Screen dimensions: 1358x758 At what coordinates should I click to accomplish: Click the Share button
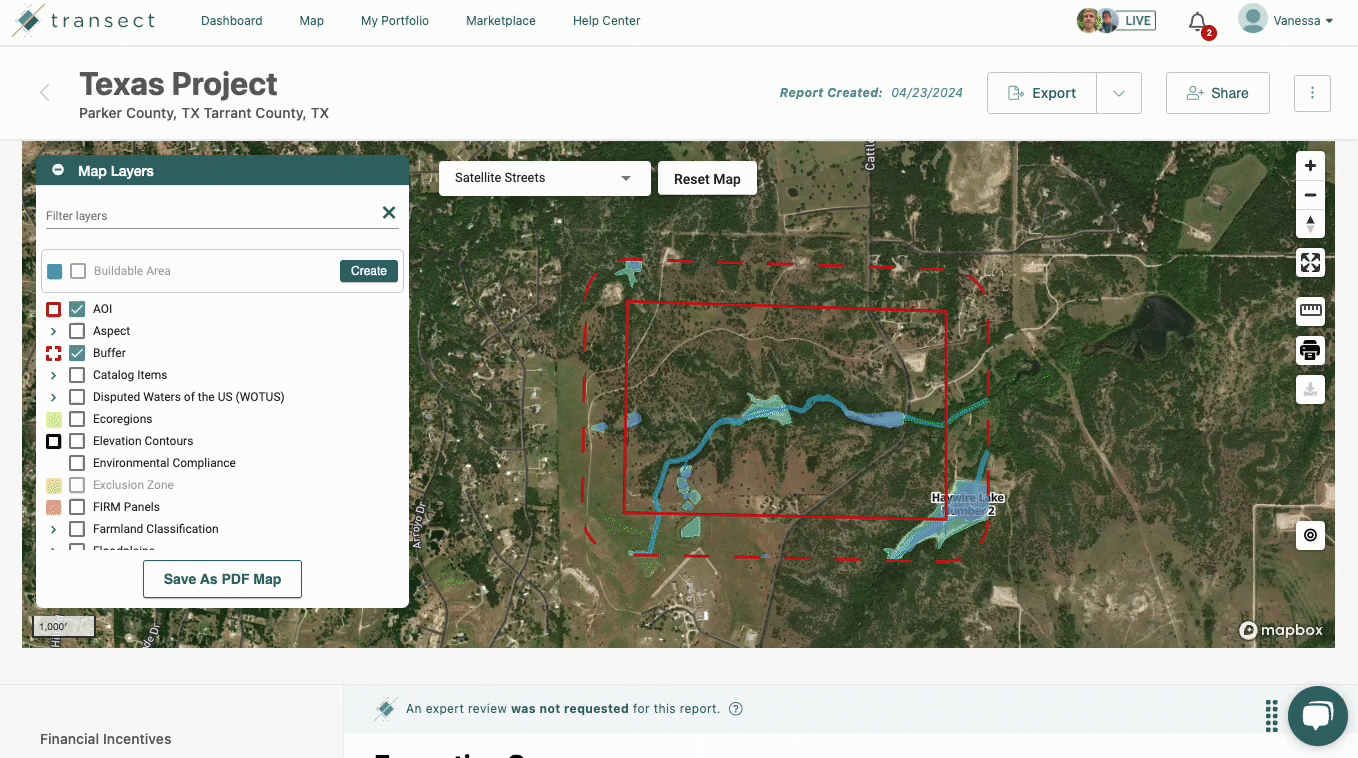[1217, 93]
